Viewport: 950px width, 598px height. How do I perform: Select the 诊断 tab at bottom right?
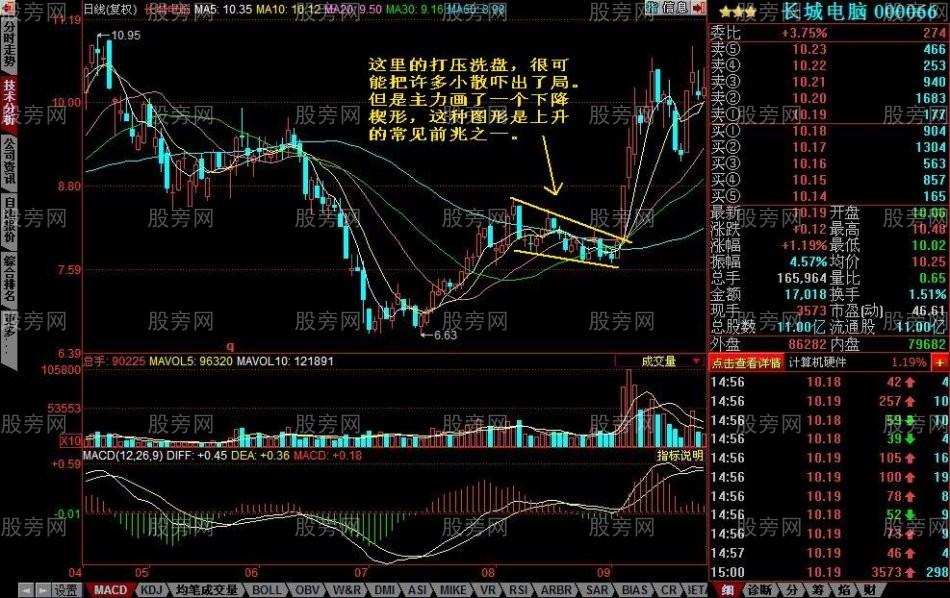[x=760, y=590]
